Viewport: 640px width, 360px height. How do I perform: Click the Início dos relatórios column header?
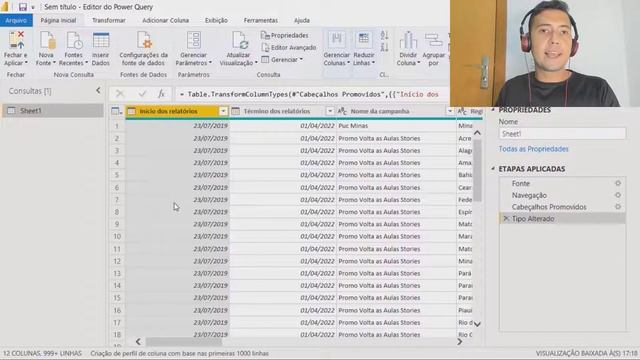[x=177, y=111]
